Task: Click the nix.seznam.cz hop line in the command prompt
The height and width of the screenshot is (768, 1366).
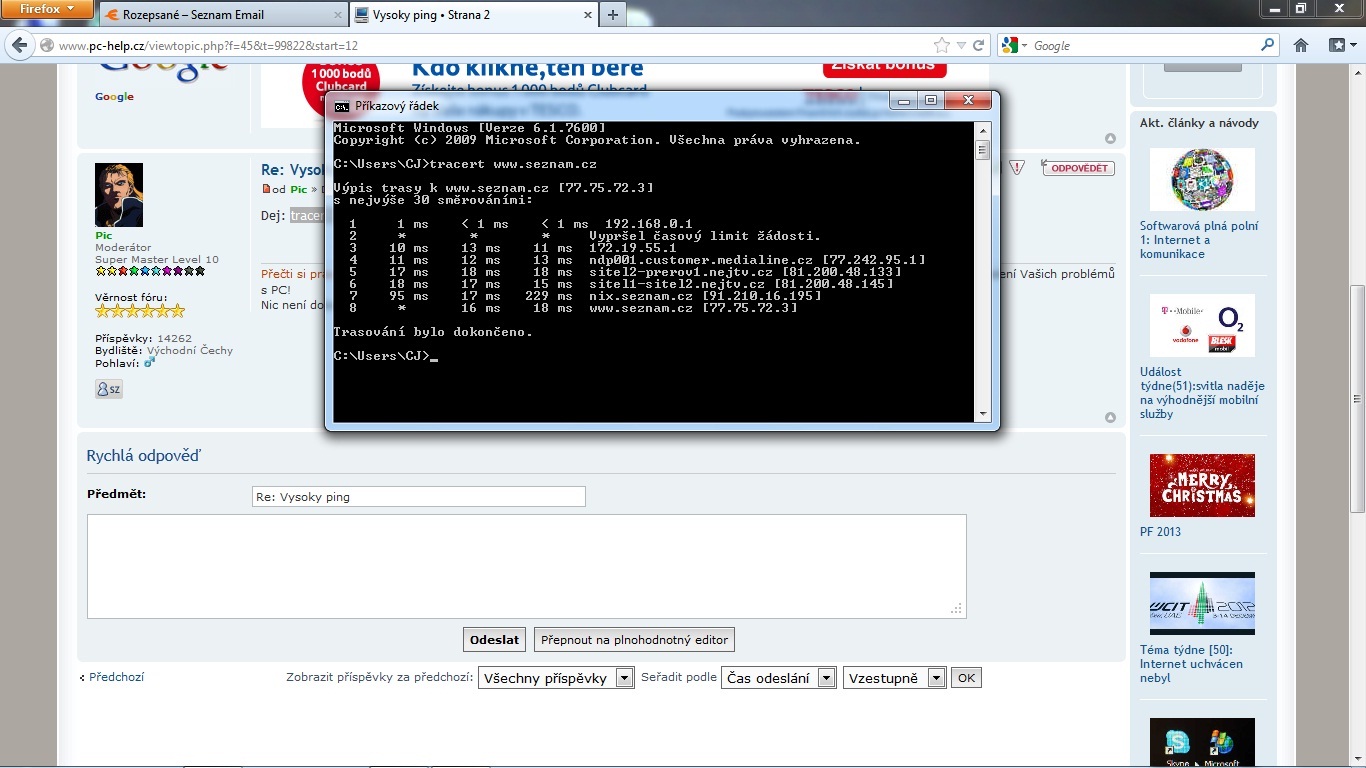Action: pos(586,296)
